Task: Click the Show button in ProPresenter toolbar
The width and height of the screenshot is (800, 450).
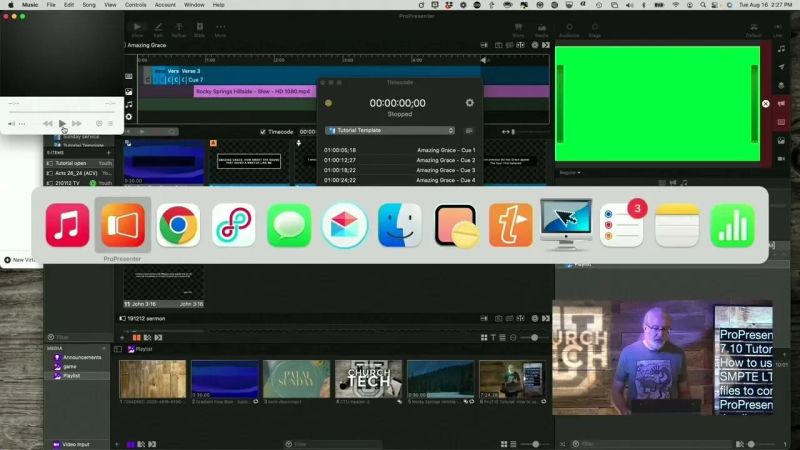Action: (x=137, y=30)
